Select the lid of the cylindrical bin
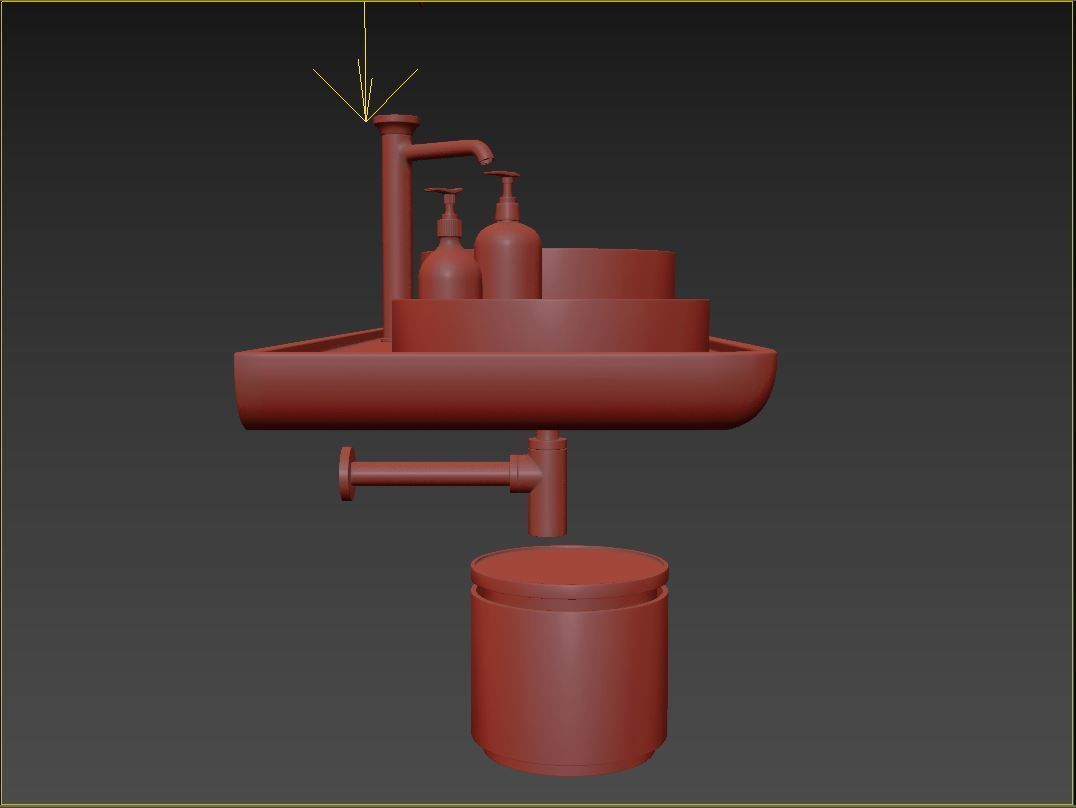Image resolution: width=1076 pixels, height=808 pixels. pos(569,570)
